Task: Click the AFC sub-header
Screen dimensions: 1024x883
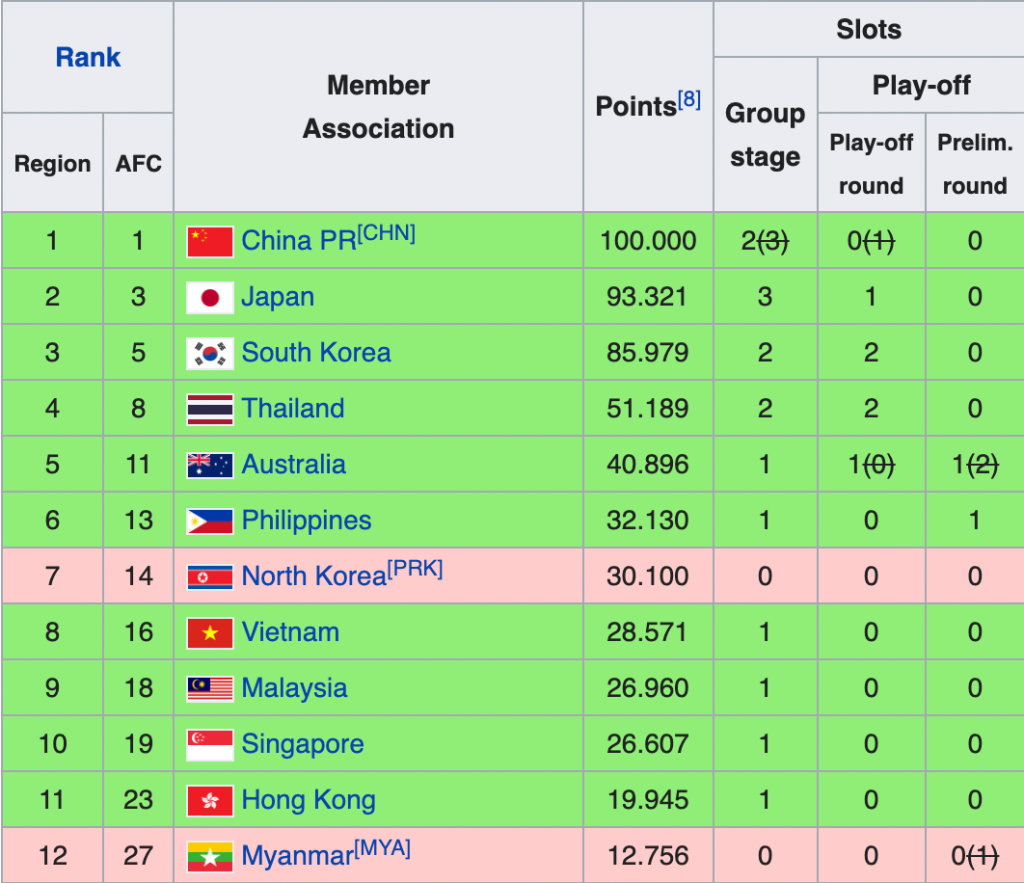Action: click(138, 163)
